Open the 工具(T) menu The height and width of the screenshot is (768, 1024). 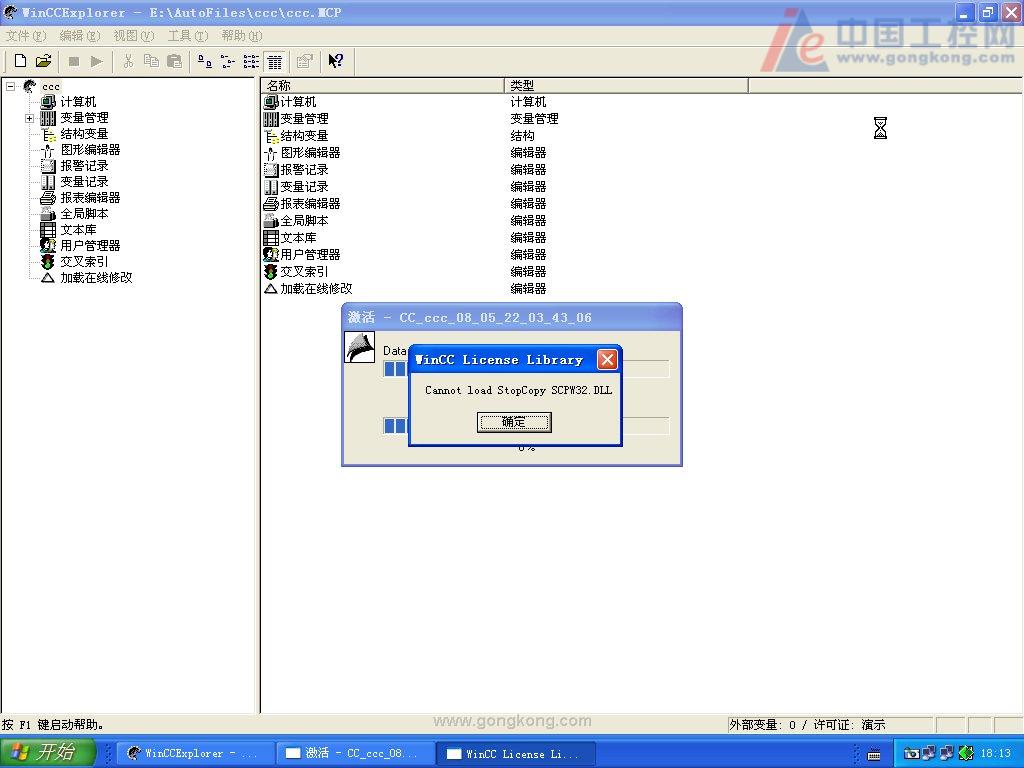(188, 36)
